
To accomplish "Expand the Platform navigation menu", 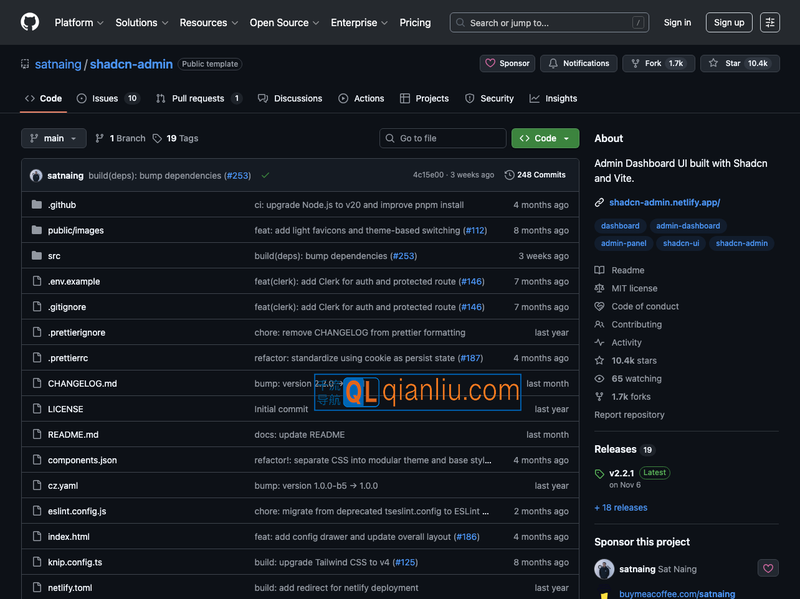I will click(x=80, y=22).
